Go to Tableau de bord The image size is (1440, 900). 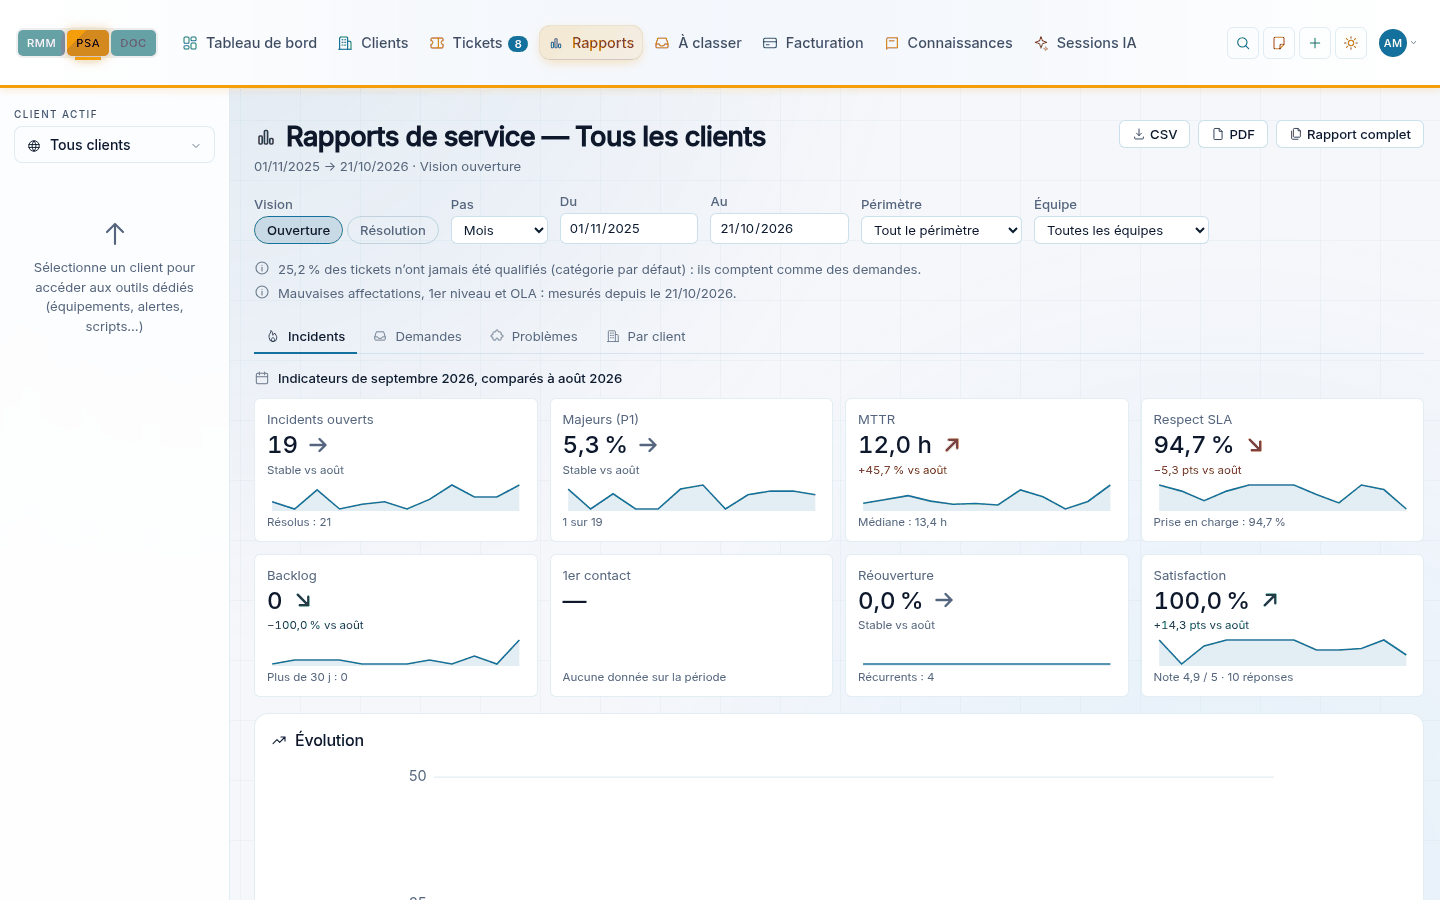tap(249, 43)
